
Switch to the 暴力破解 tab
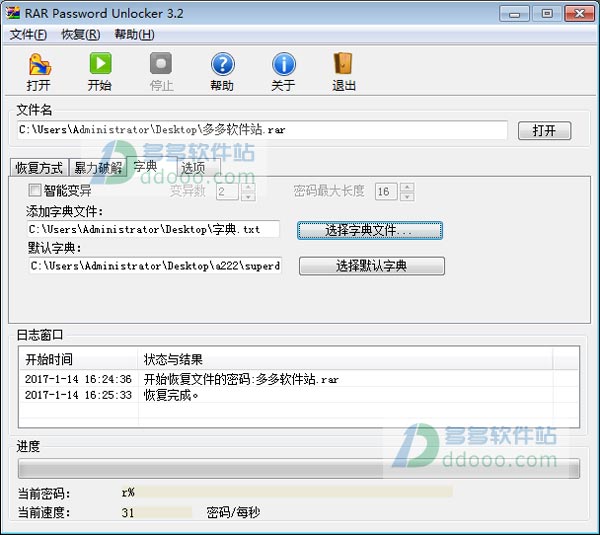(98, 168)
